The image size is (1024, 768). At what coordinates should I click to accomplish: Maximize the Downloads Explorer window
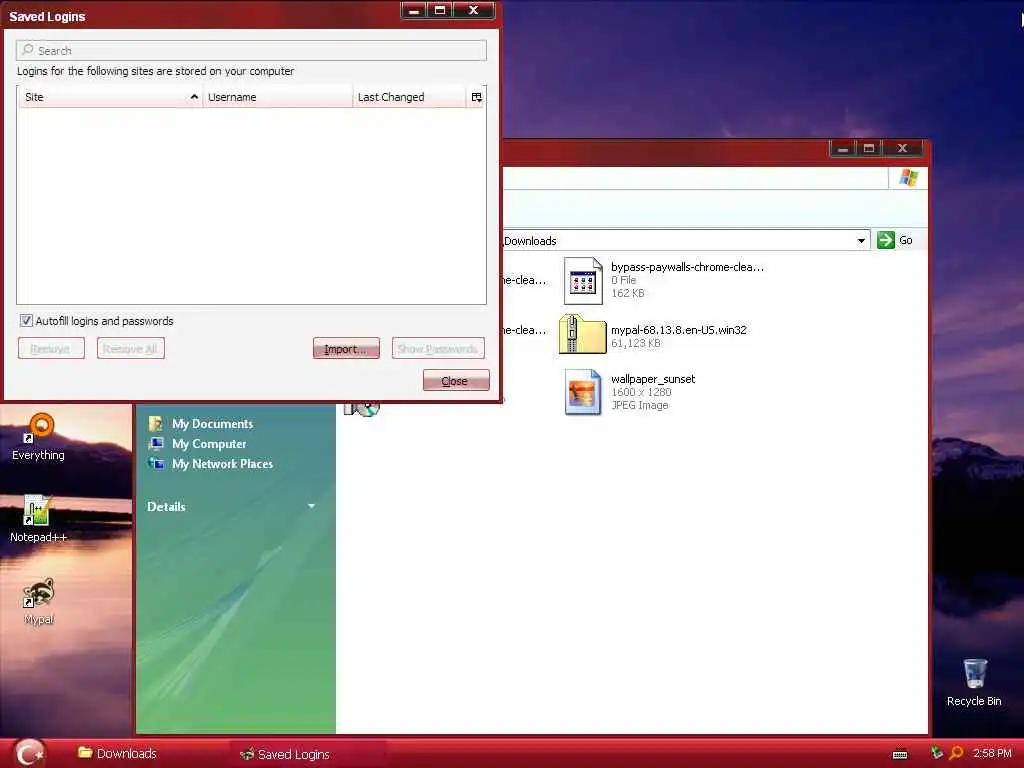(x=869, y=149)
